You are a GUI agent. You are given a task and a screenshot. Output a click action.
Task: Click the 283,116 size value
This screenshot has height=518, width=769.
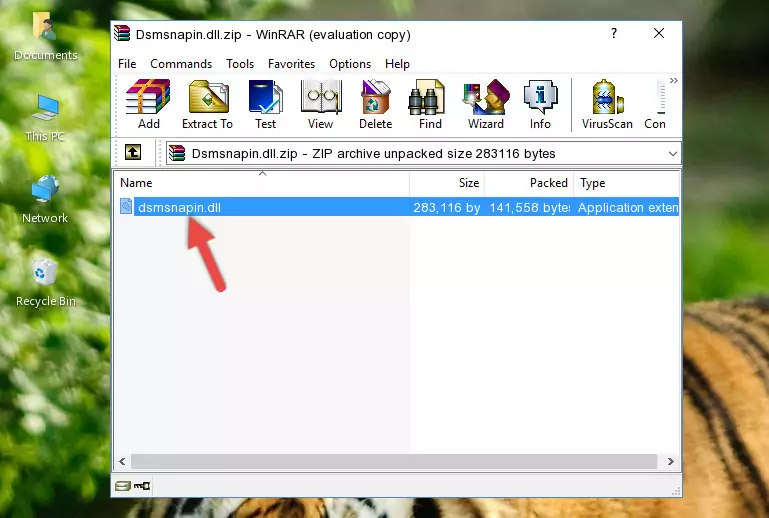pyautogui.click(x=447, y=207)
